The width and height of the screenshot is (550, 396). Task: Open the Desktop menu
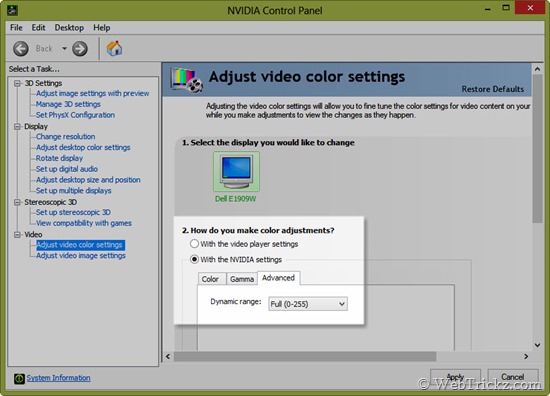coord(69,27)
